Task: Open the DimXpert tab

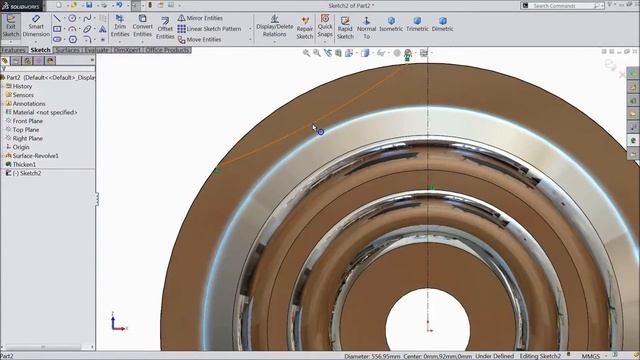Action: [x=127, y=50]
